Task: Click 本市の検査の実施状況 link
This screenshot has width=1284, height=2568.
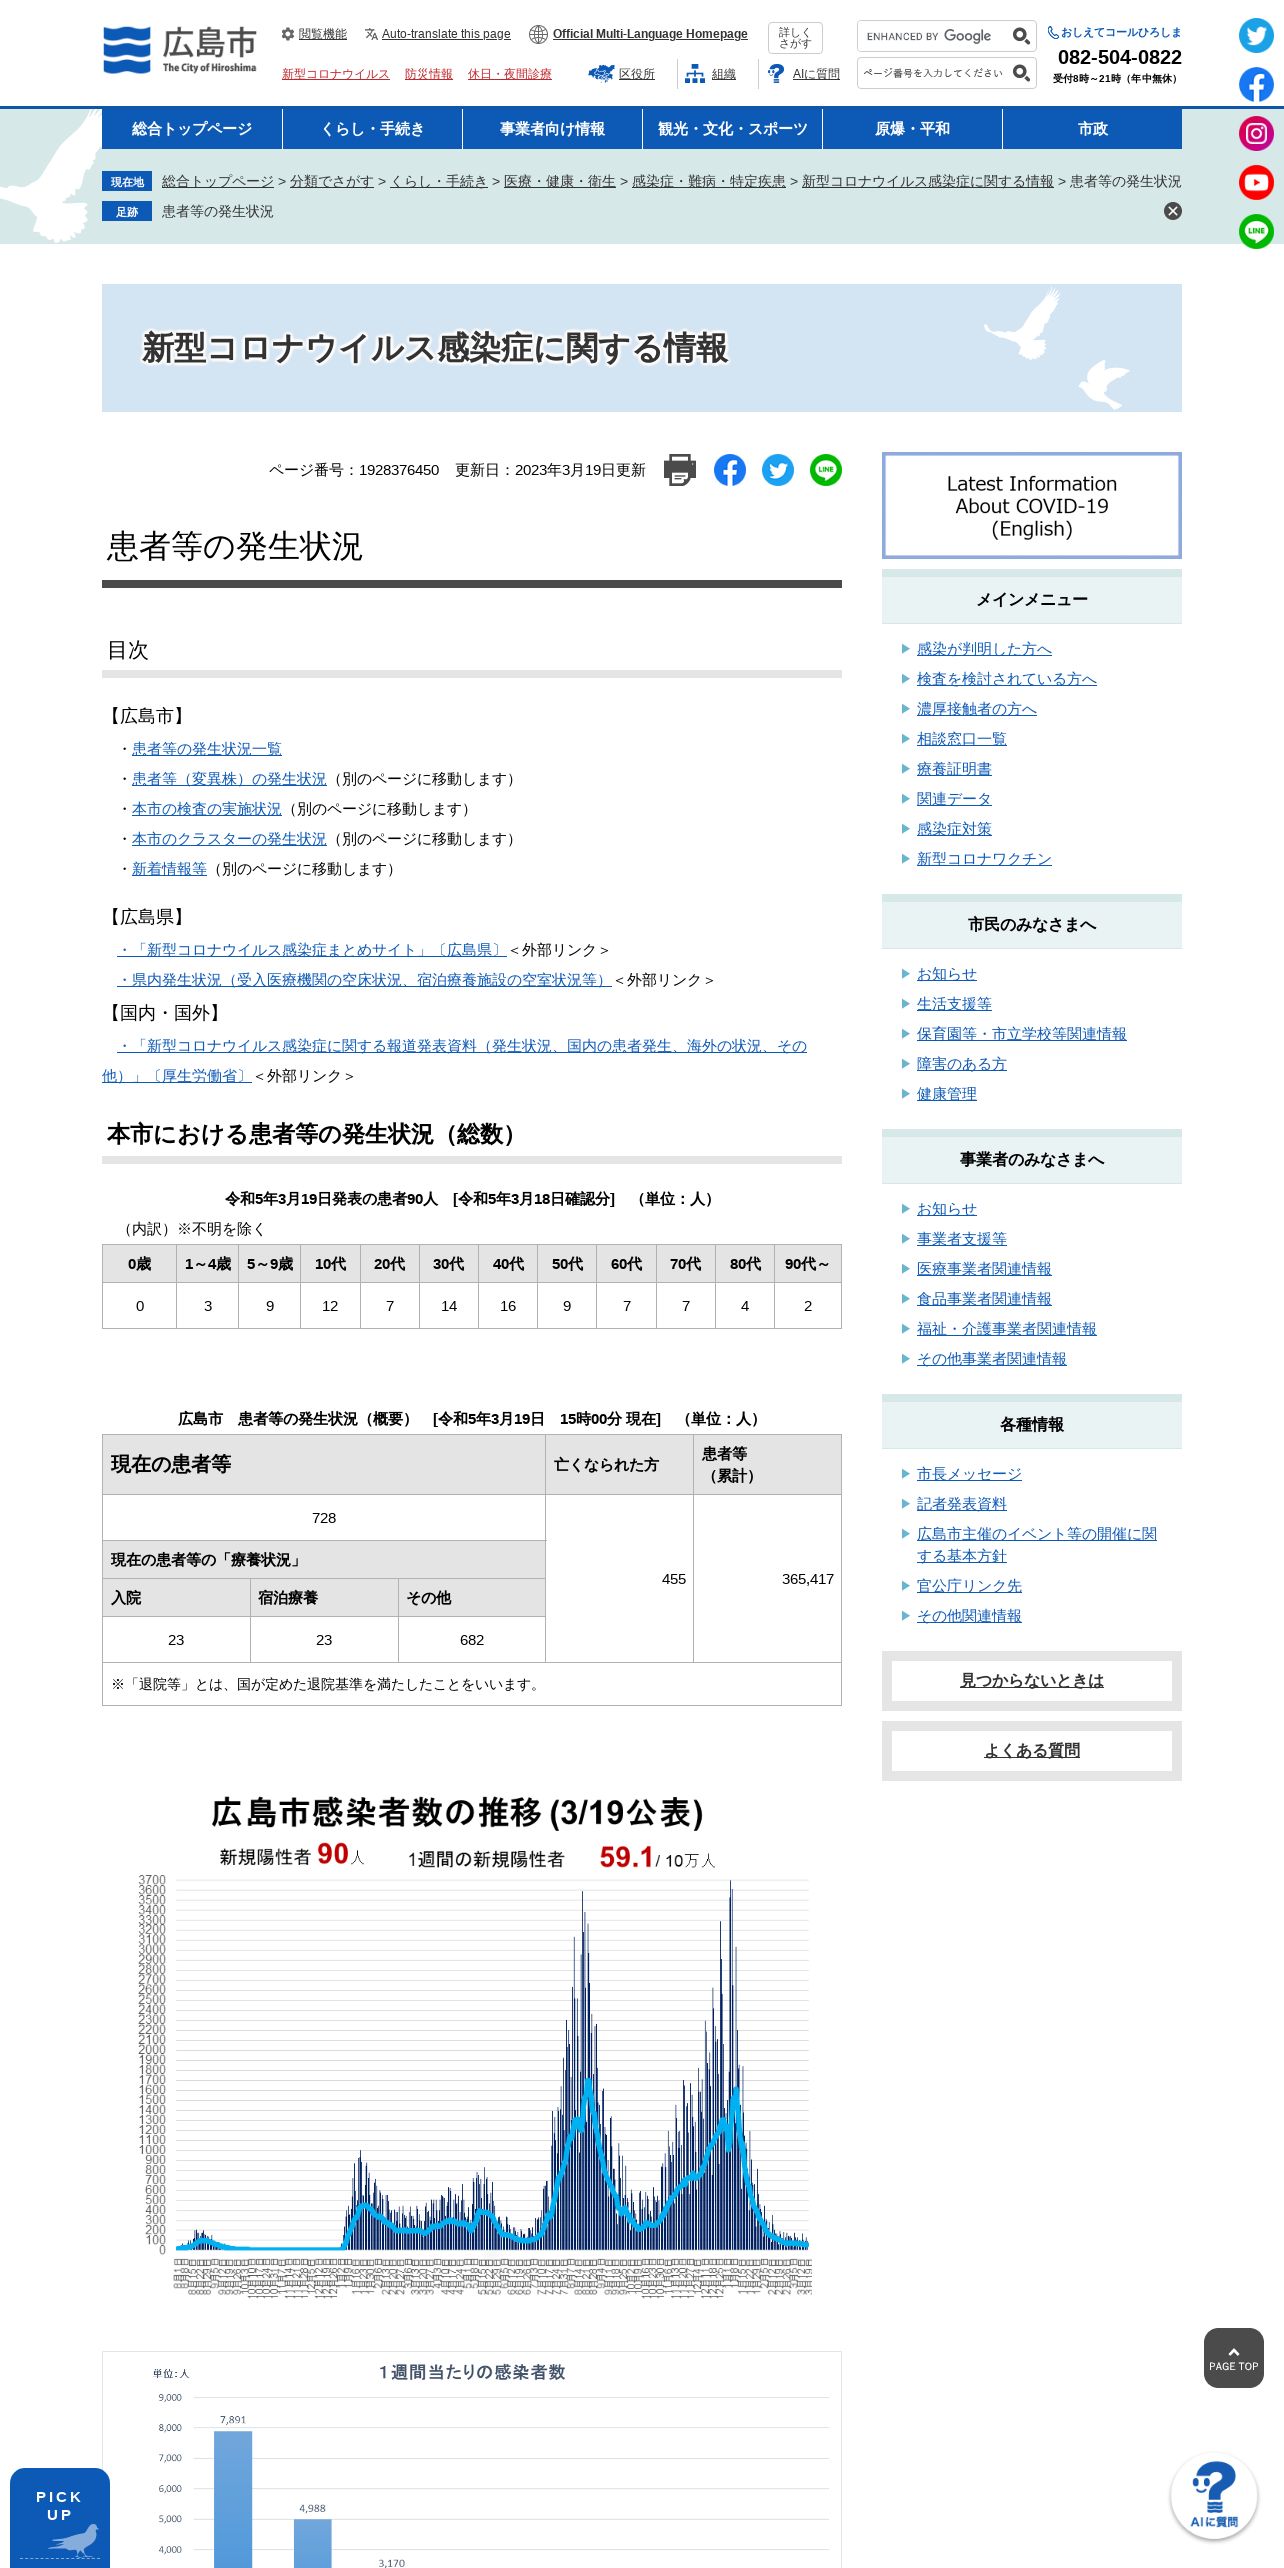Action: coord(207,809)
